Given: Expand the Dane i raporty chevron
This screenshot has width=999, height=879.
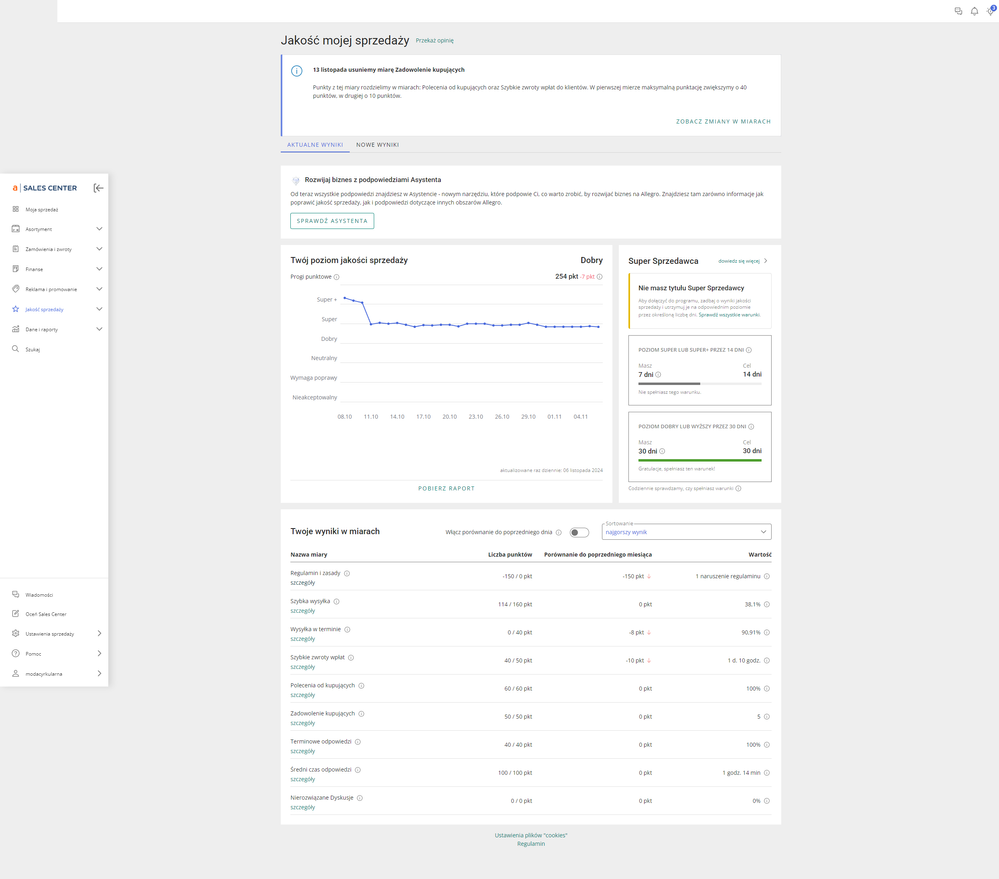Looking at the screenshot, I should (99, 329).
